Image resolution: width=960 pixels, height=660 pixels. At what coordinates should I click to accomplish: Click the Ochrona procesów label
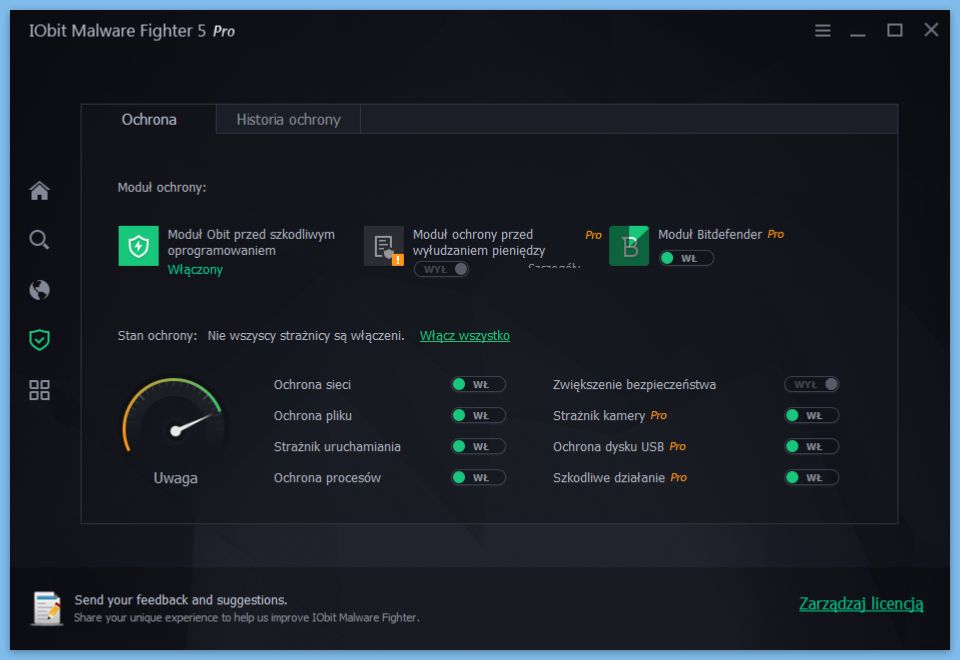click(x=328, y=478)
